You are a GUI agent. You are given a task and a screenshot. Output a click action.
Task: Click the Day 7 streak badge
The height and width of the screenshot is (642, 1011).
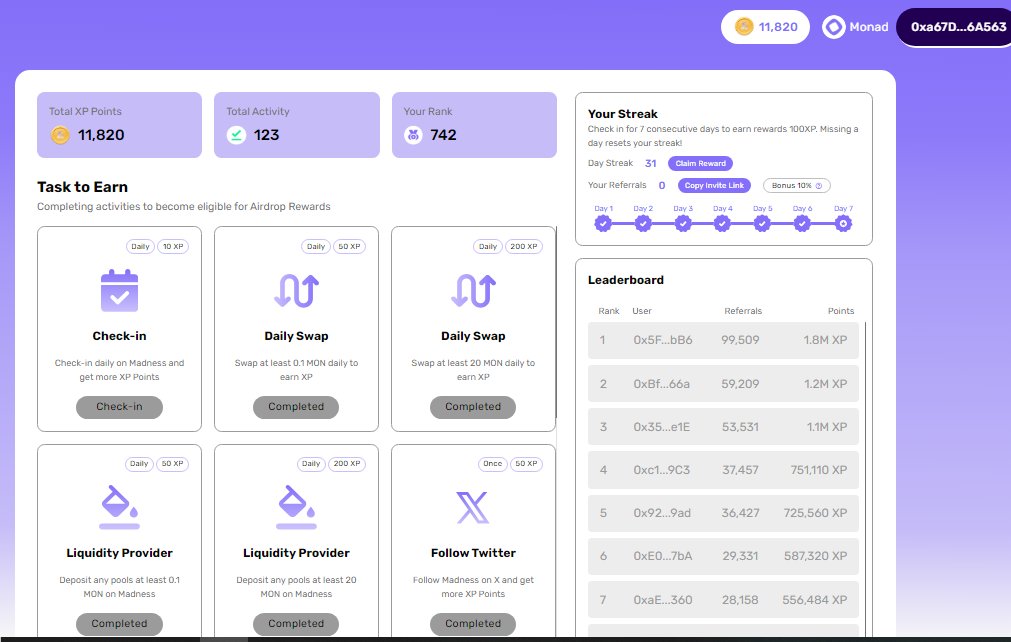843,224
